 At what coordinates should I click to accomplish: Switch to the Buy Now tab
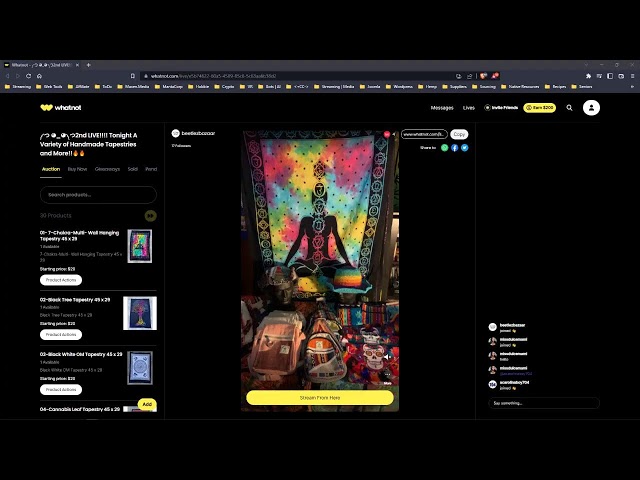pos(78,169)
